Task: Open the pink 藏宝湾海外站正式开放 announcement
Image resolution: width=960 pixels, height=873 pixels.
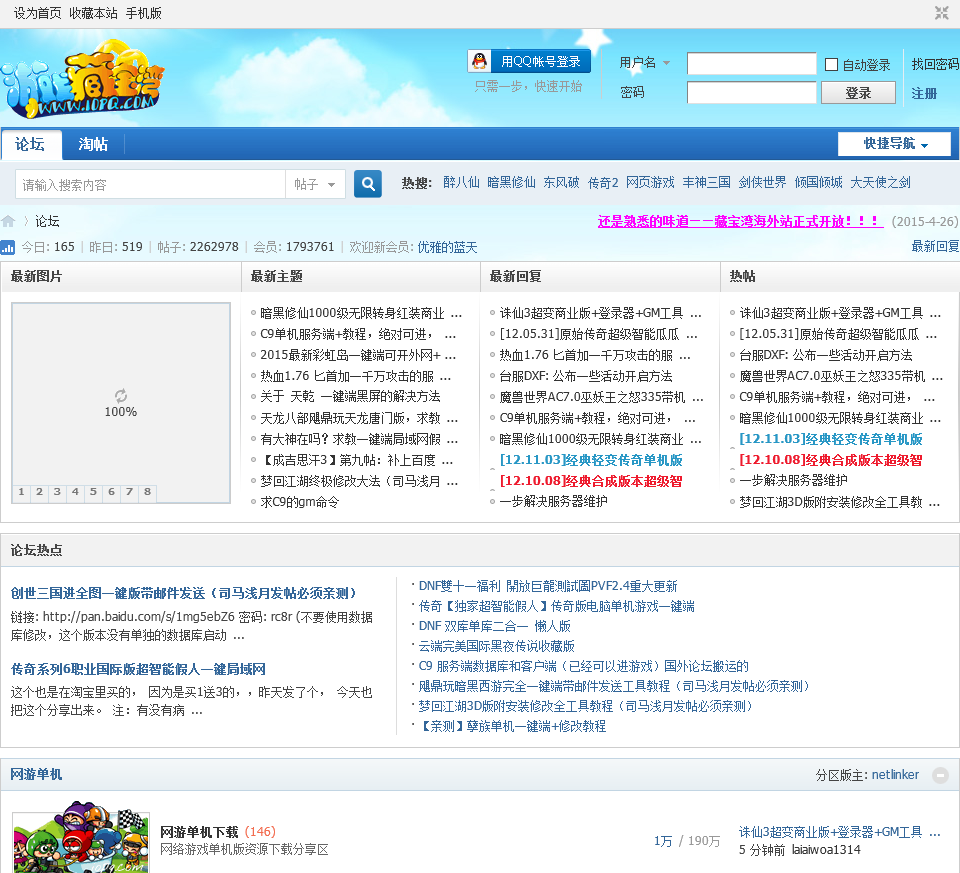Action: 740,222
